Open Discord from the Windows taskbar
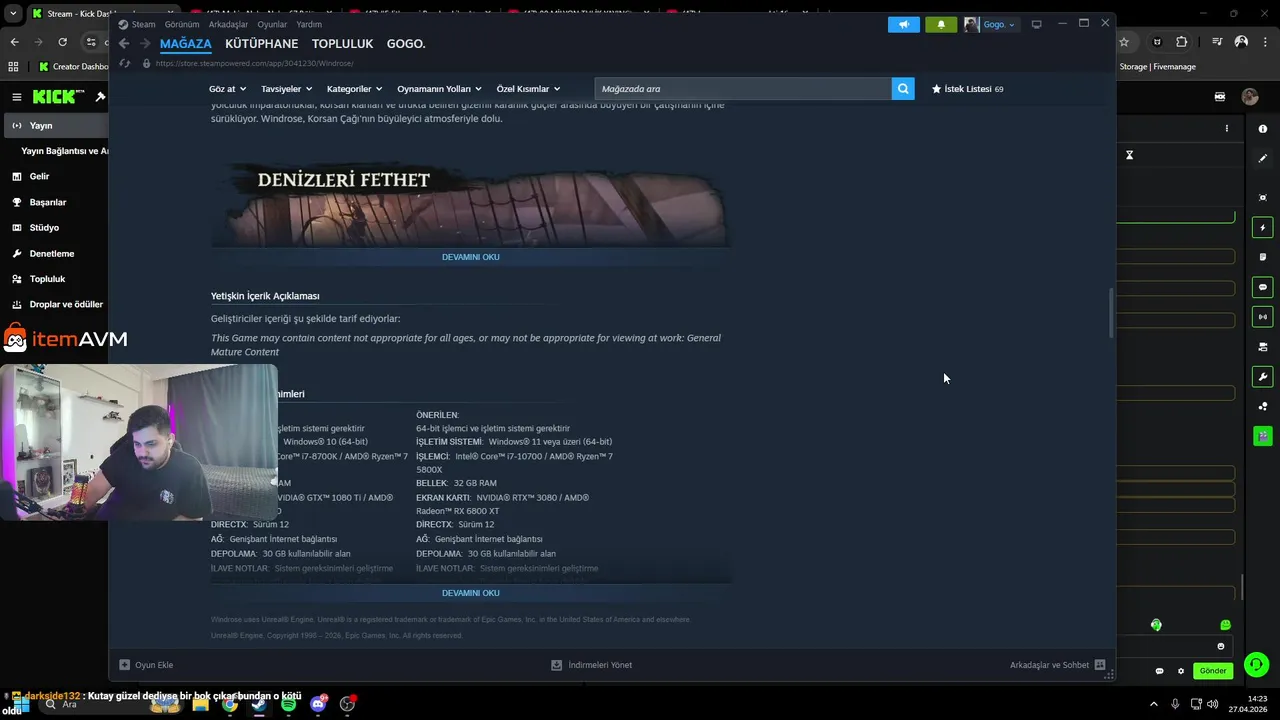 [319, 704]
